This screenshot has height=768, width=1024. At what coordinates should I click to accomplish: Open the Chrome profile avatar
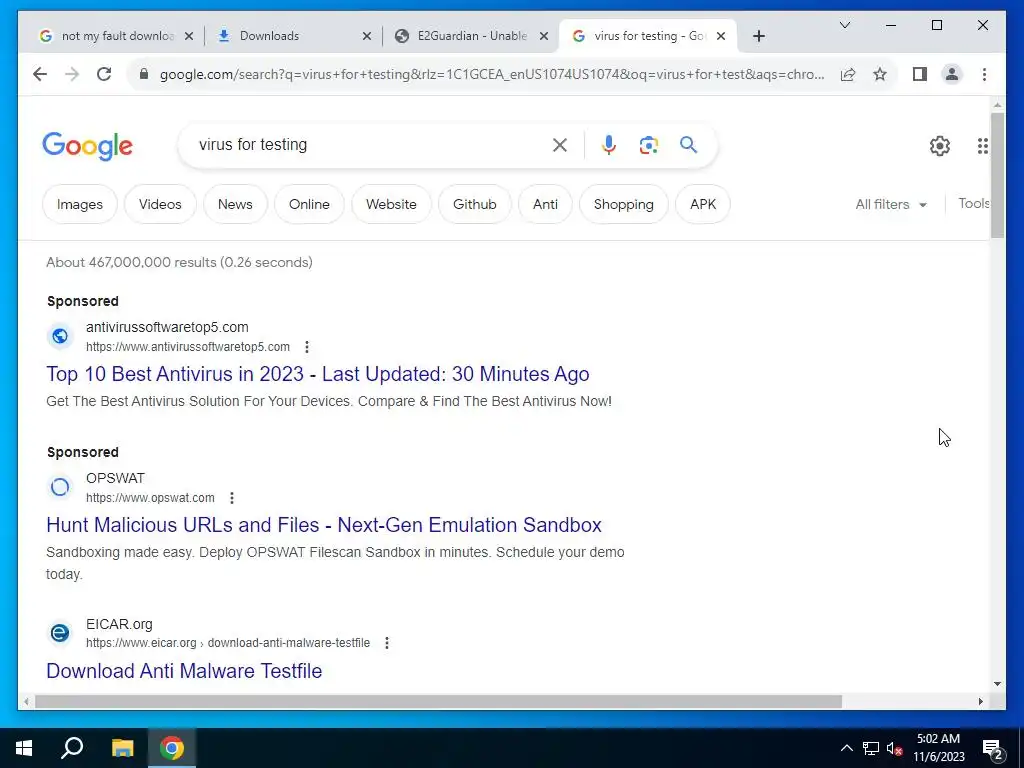[952, 74]
